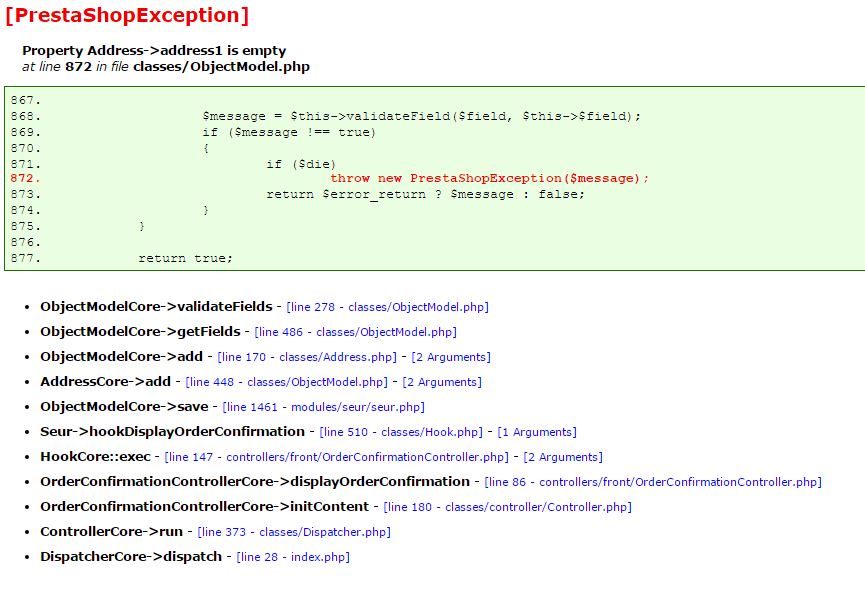
Task: Click the ControllerCore->run entry
Action: [x=111, y=531]
